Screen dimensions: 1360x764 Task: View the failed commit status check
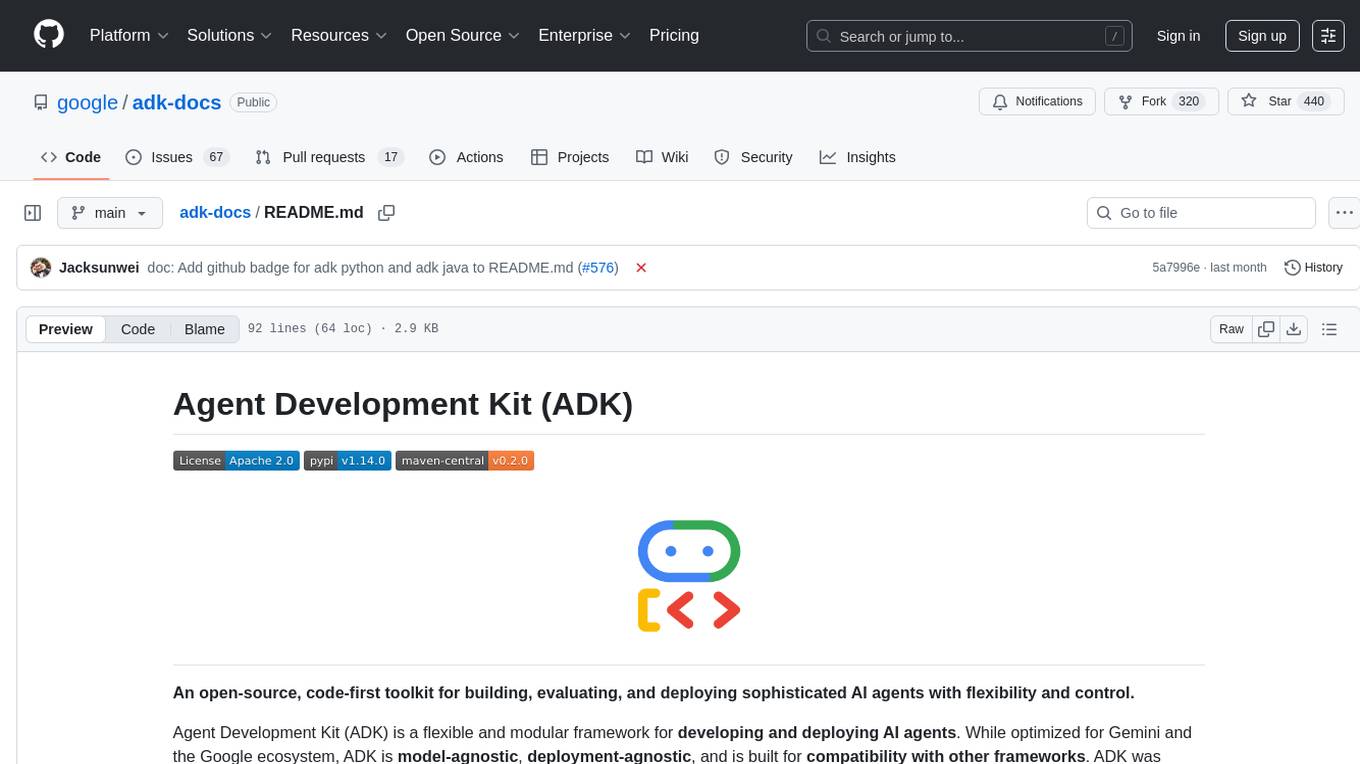641,268
